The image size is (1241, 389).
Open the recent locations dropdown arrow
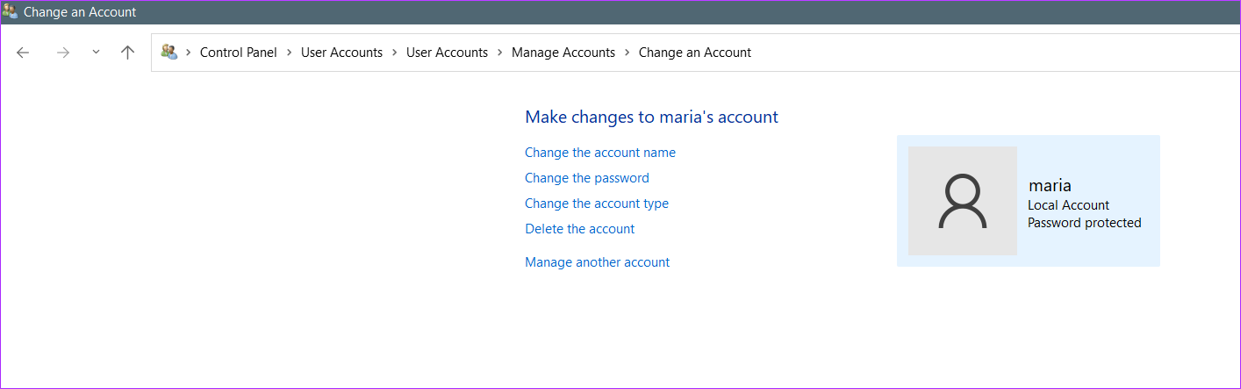(x=96, y=53)
